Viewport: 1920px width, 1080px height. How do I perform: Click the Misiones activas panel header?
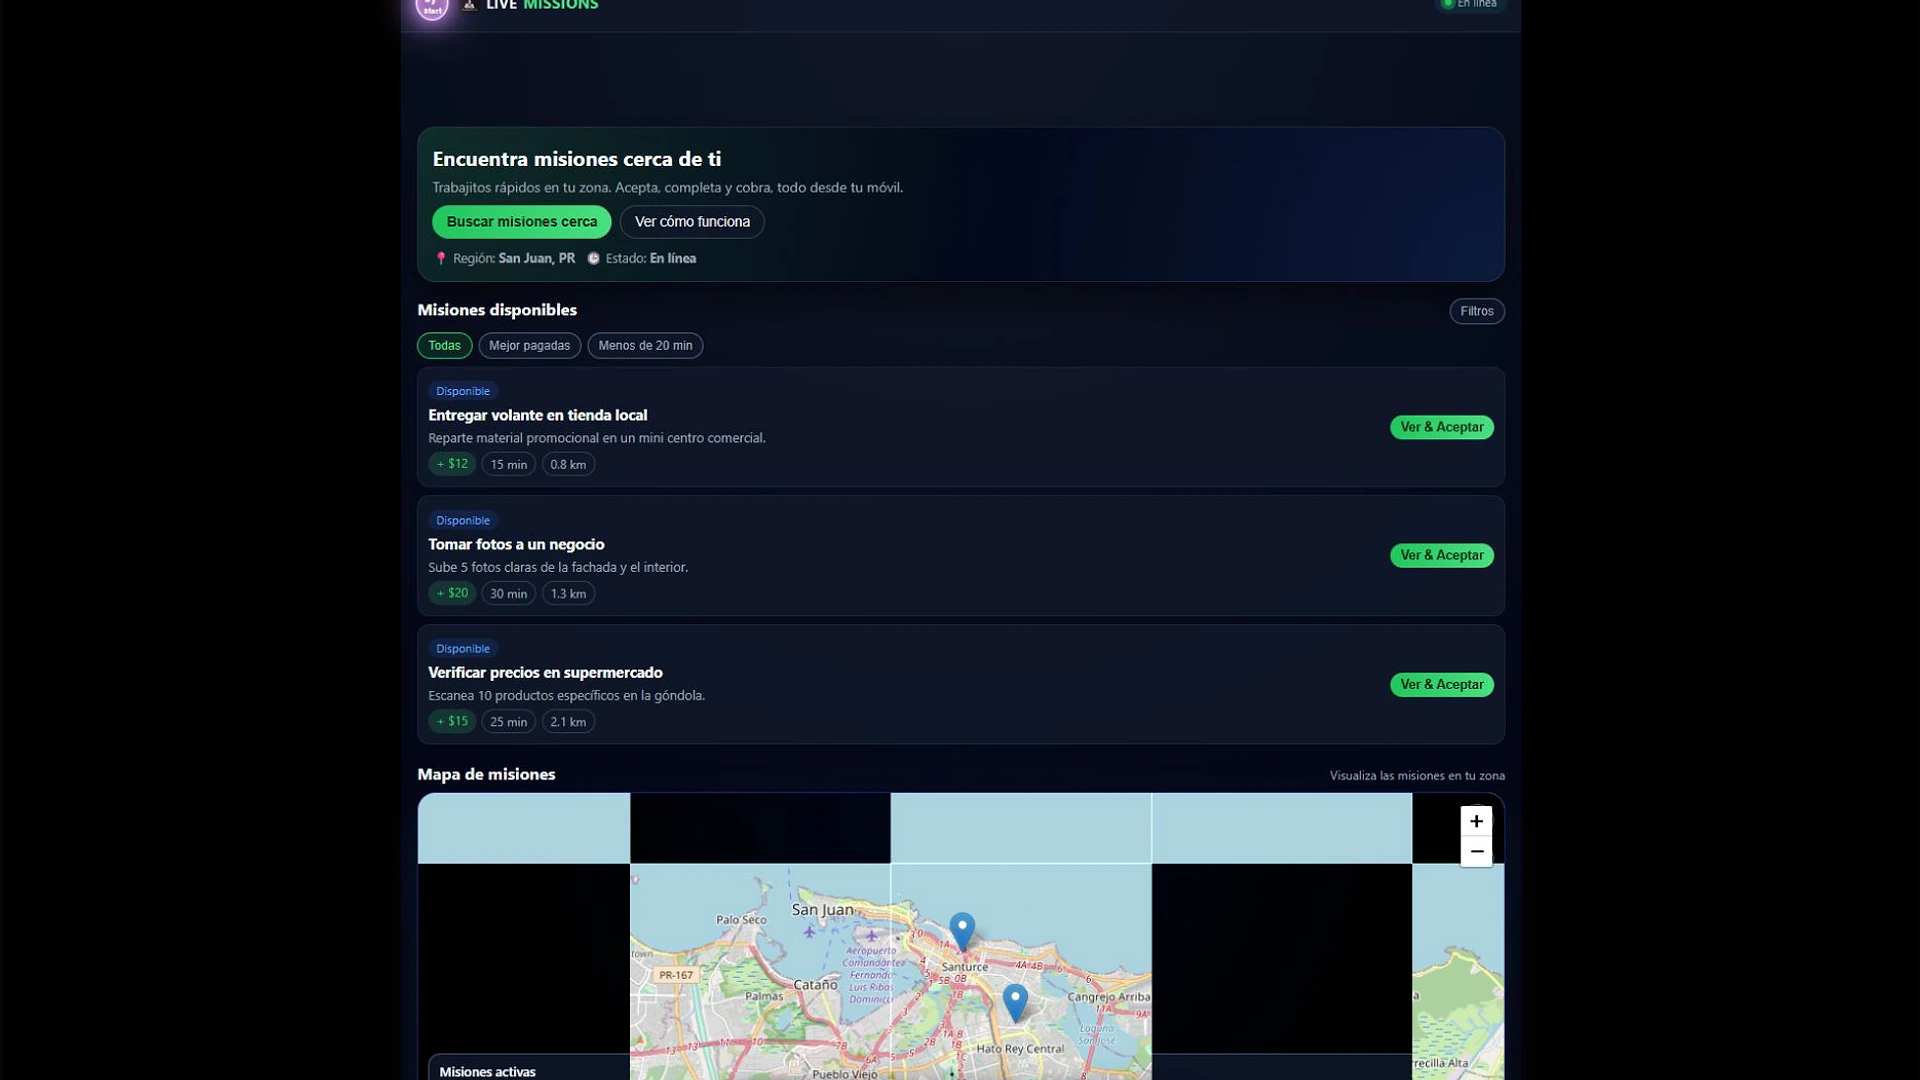[x=487, y=1071]
